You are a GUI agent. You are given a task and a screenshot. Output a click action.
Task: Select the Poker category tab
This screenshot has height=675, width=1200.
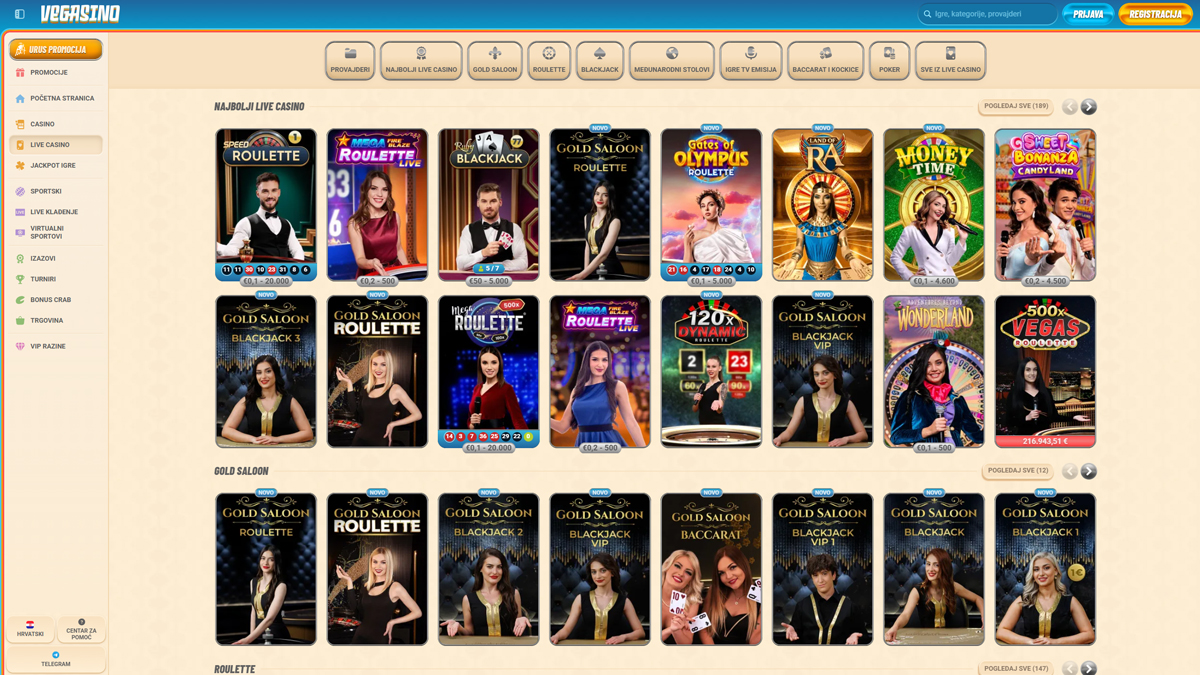point(889,60)
